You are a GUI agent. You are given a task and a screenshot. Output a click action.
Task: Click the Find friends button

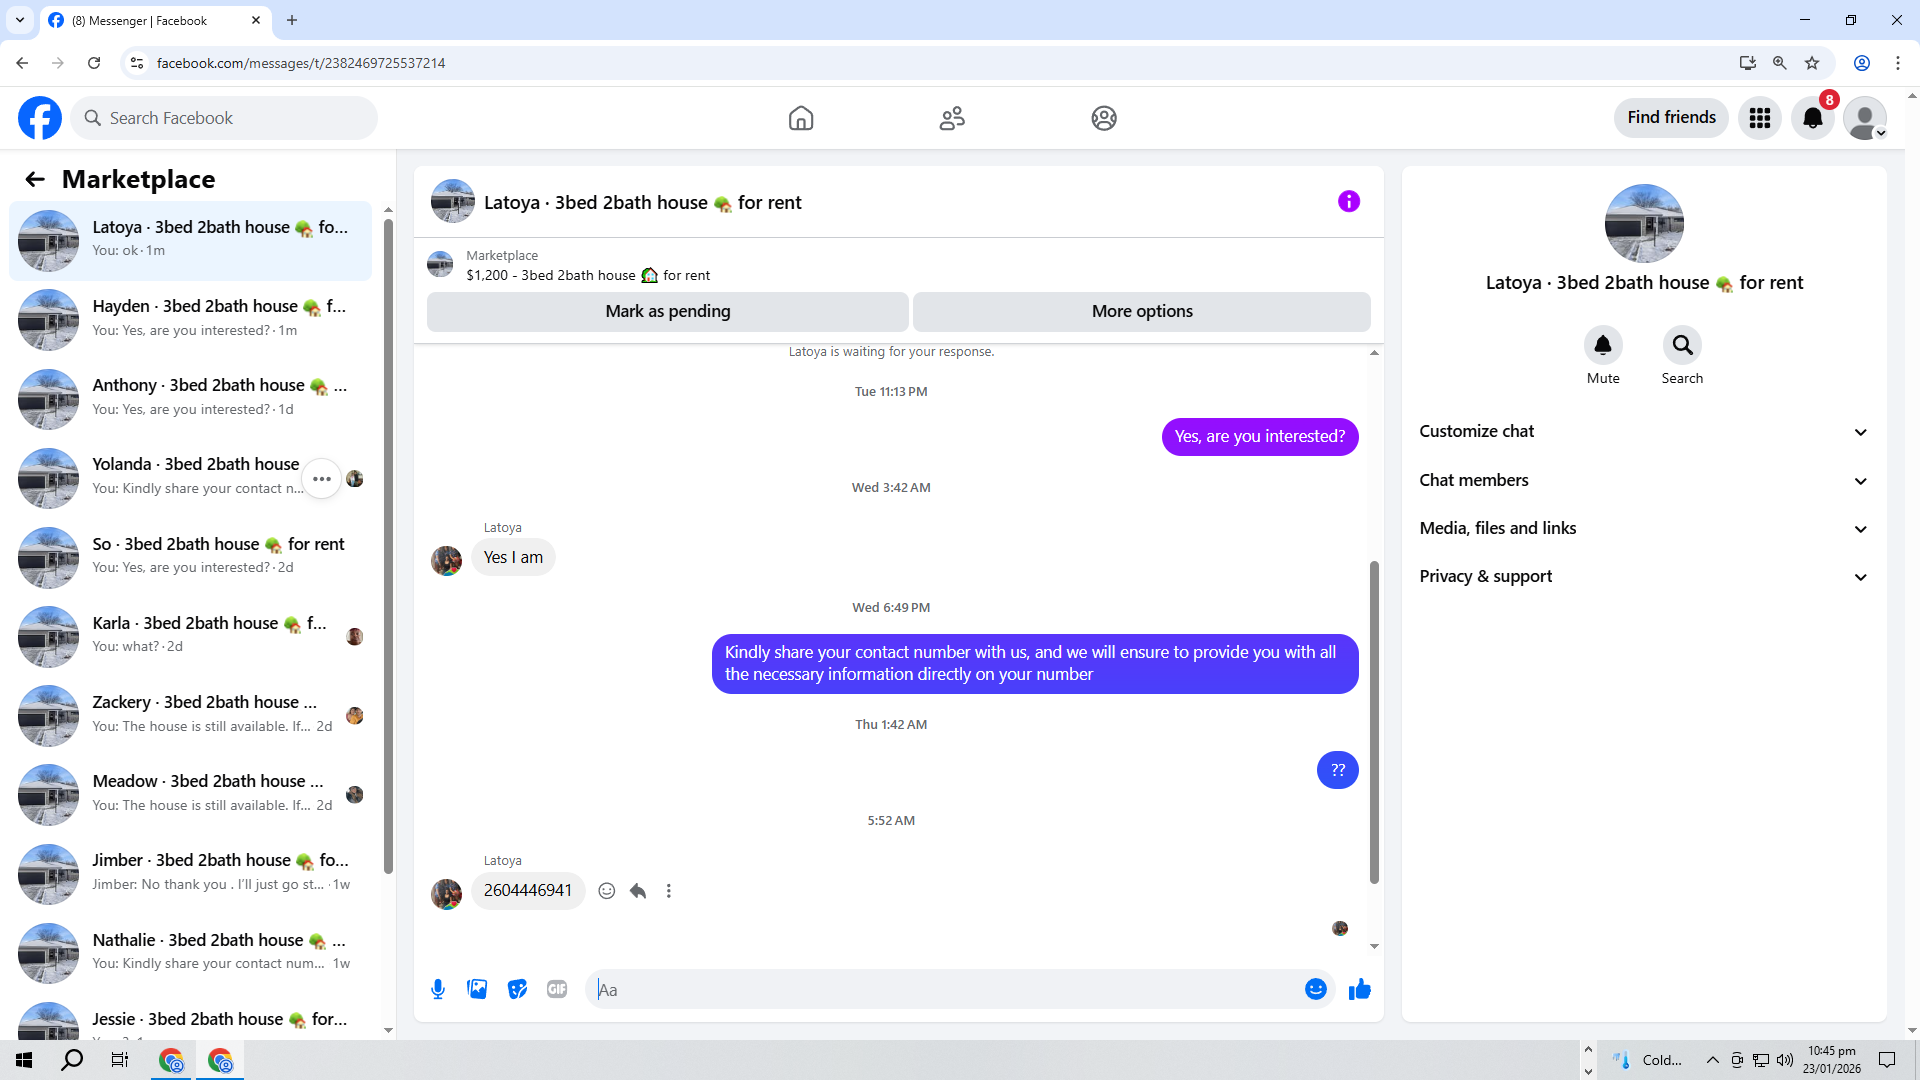(1670, 118)
